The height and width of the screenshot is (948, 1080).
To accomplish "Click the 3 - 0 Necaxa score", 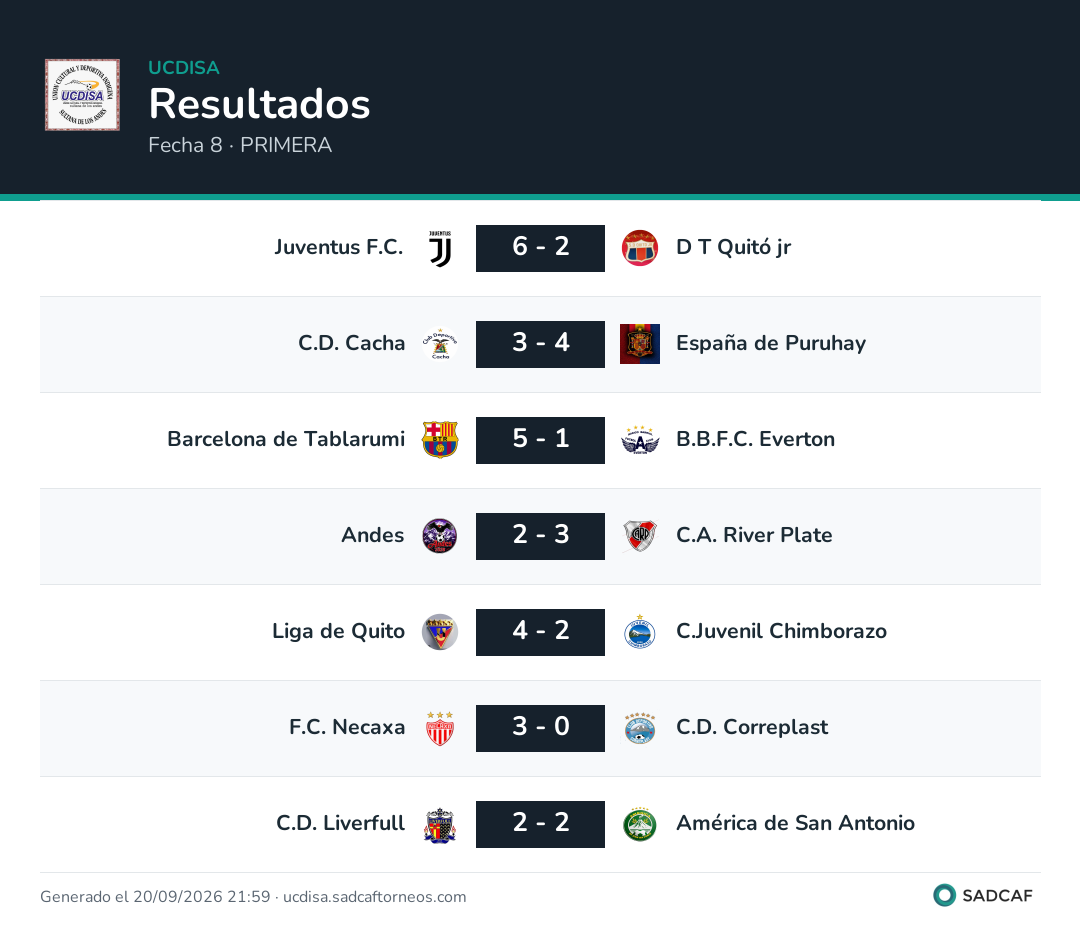I will [x=541, y=728].
